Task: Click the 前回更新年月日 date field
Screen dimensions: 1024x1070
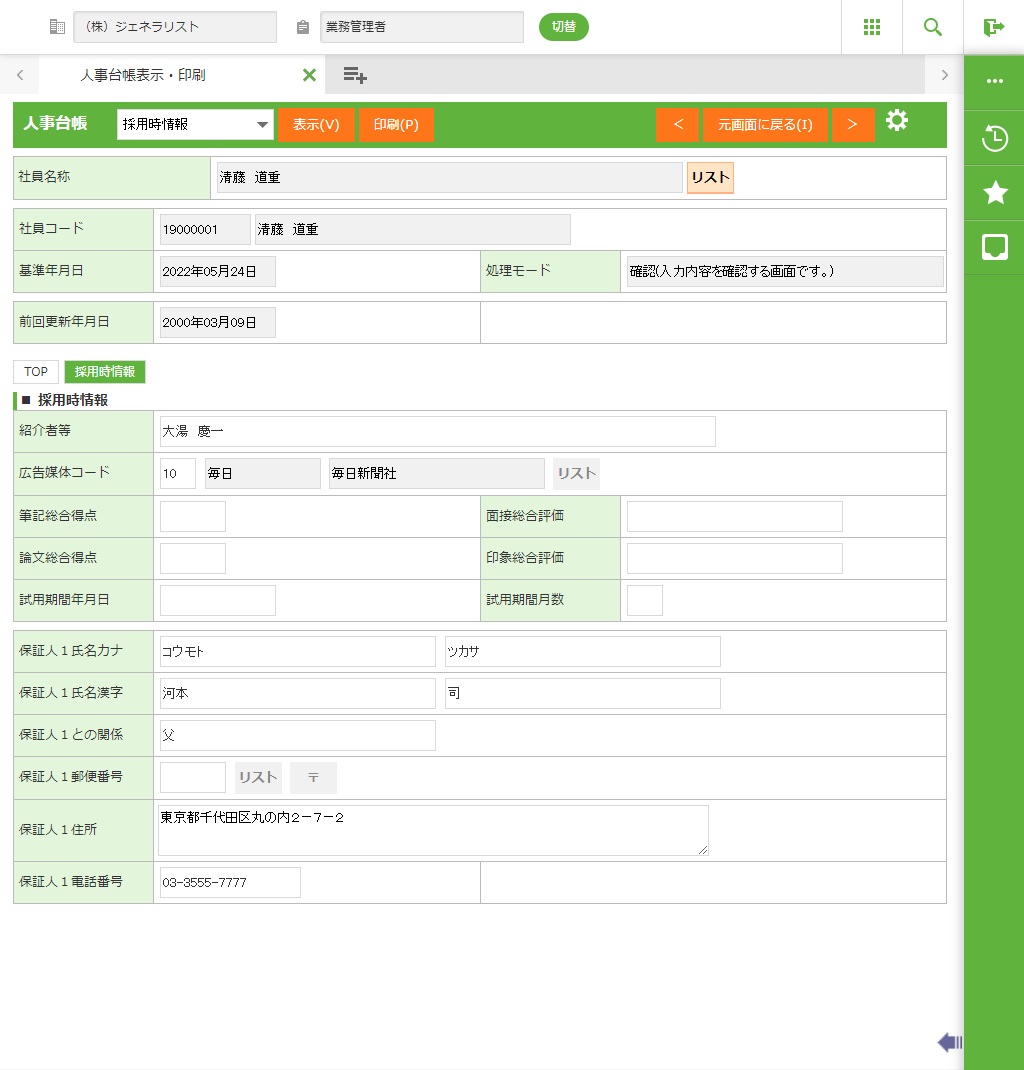Action: click(218, 323)
